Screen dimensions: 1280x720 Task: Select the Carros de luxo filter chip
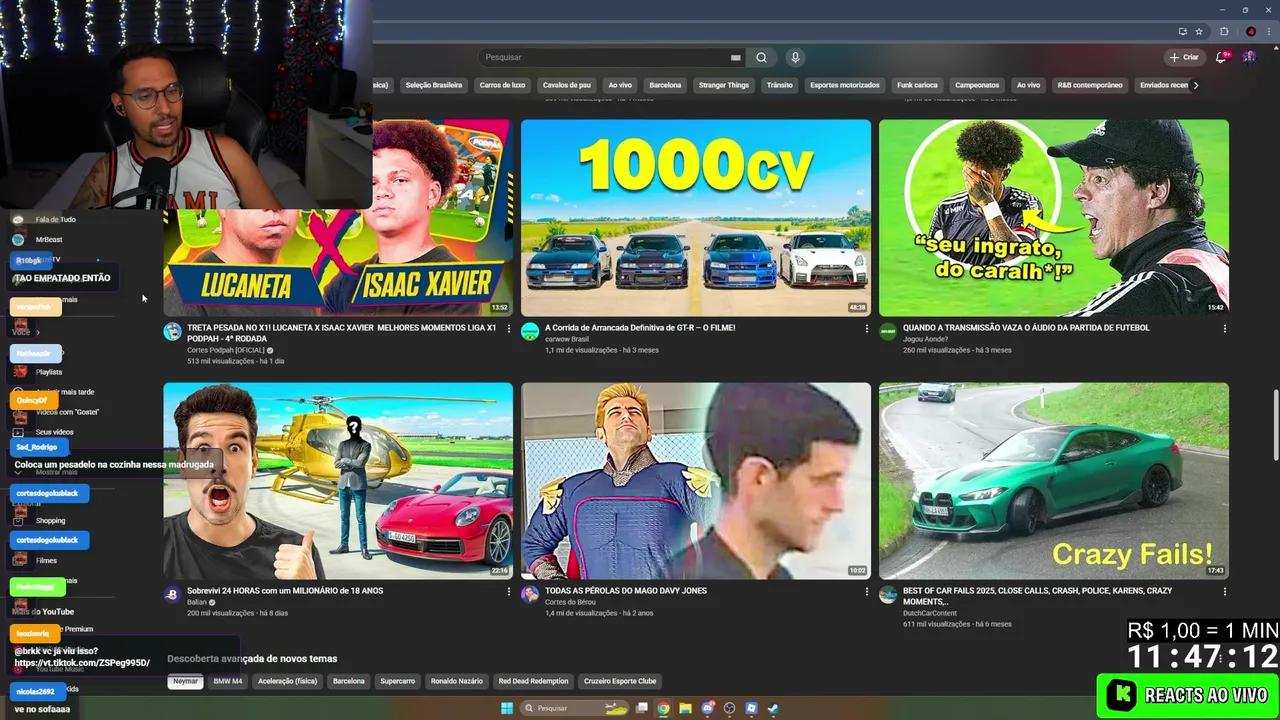coord(502,85)
